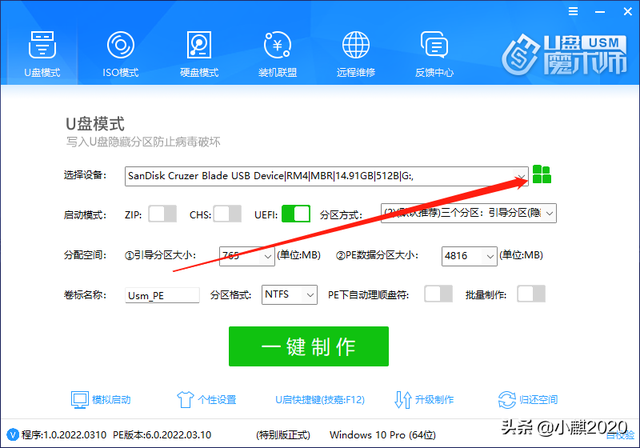Click the 卷标名称 Usm_PE input field
The width and height of the screenshot is (640, 448).
tap(162, 295)
